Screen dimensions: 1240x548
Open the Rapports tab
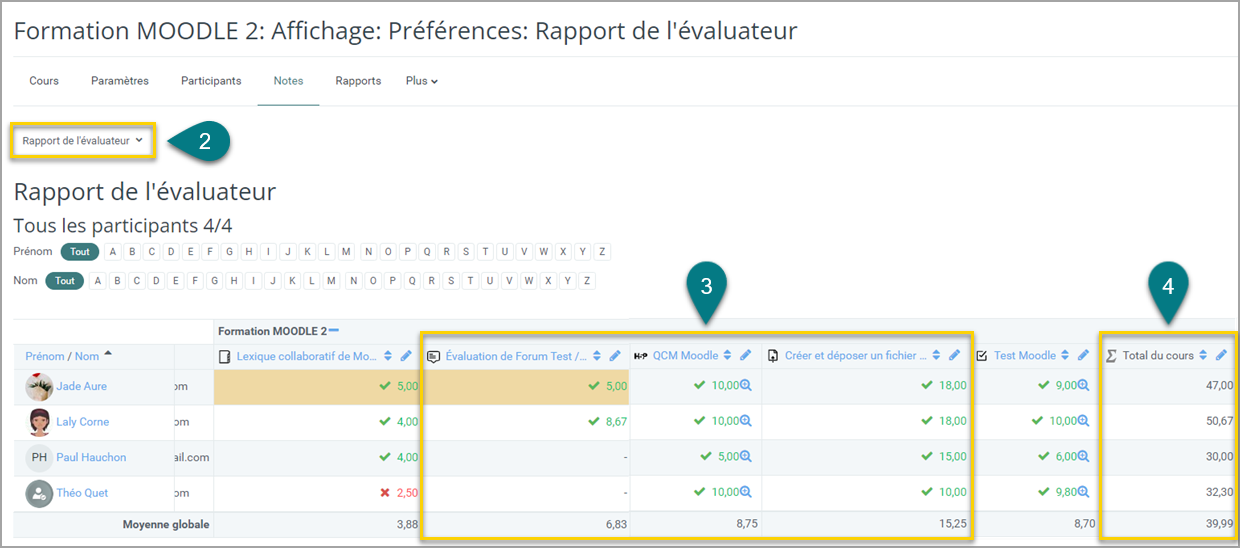coord(358,81)
